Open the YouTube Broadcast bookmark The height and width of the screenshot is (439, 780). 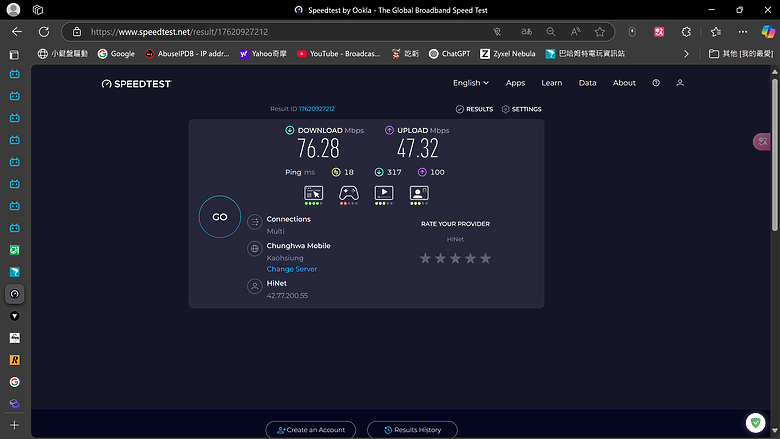click(x=338, y=54)
